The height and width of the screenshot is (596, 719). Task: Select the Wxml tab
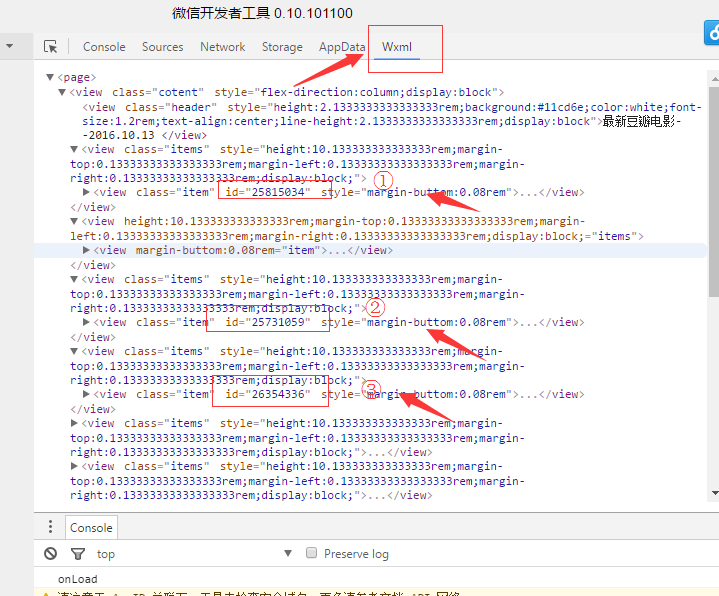click(x=397, y=47)
